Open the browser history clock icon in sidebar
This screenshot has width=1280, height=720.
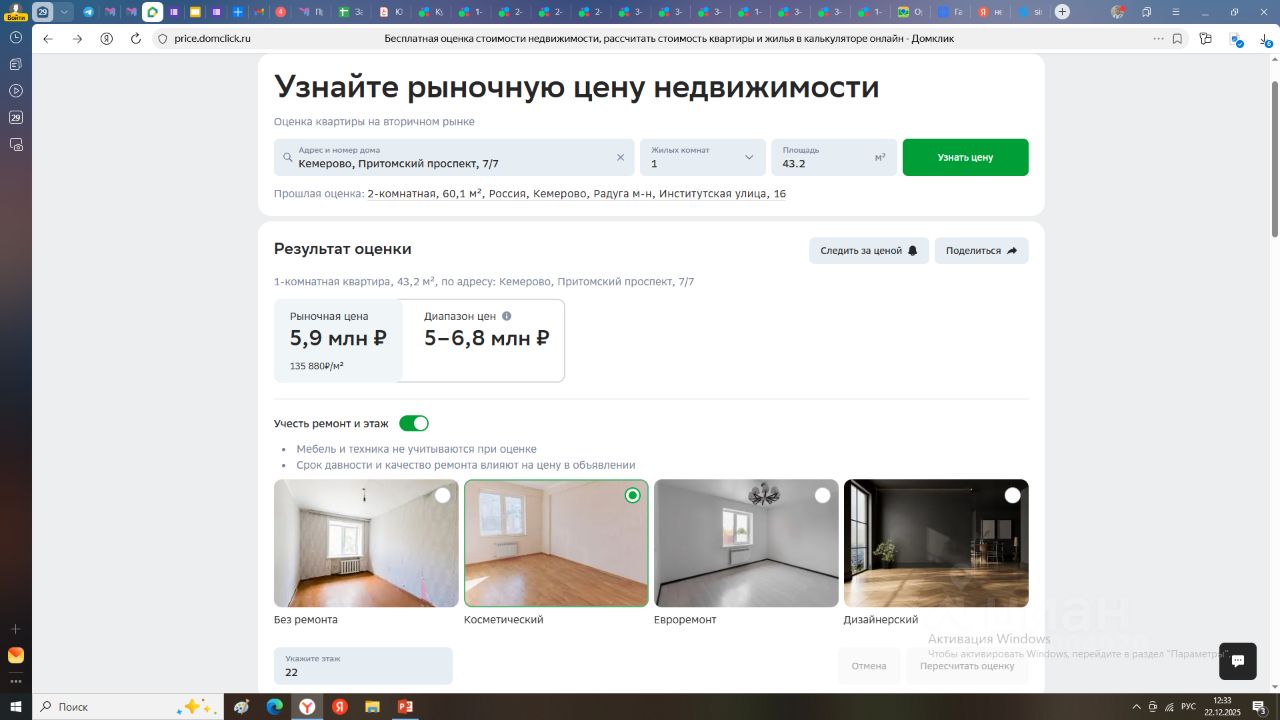pyautogui.click(x=16, y=37)
